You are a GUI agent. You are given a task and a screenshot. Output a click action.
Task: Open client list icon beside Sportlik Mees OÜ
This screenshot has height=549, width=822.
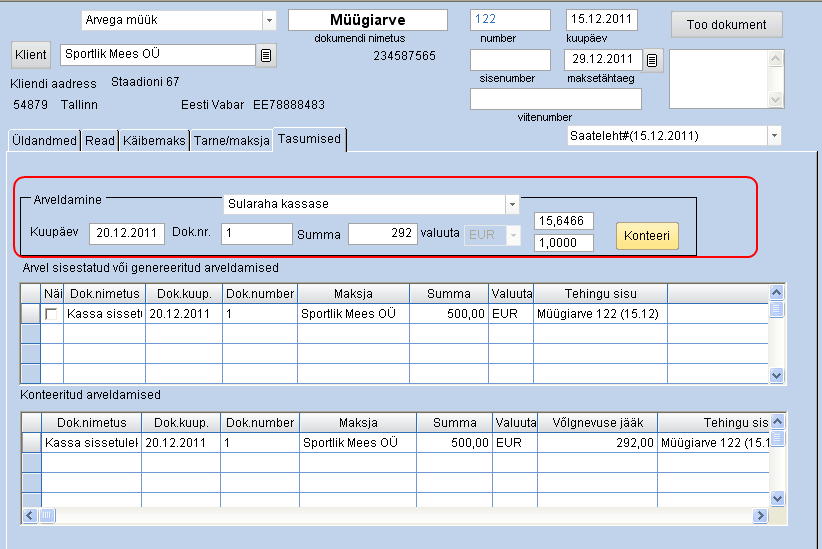266,55
